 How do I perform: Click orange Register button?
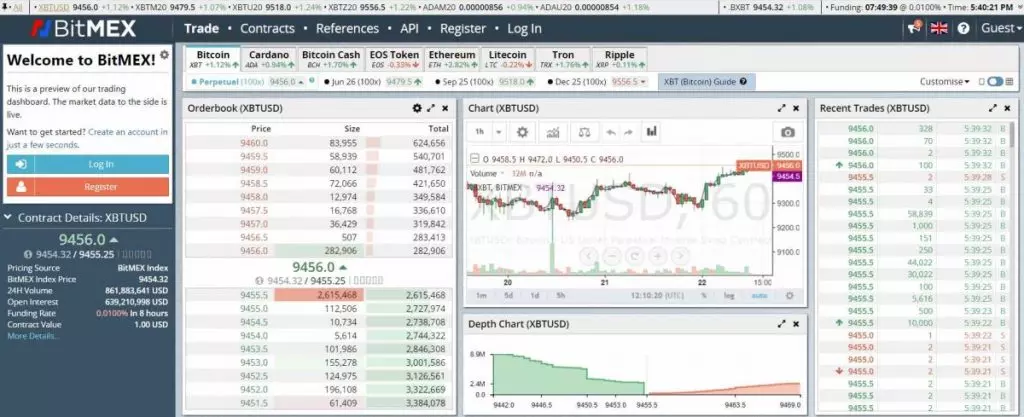[88, 187]
